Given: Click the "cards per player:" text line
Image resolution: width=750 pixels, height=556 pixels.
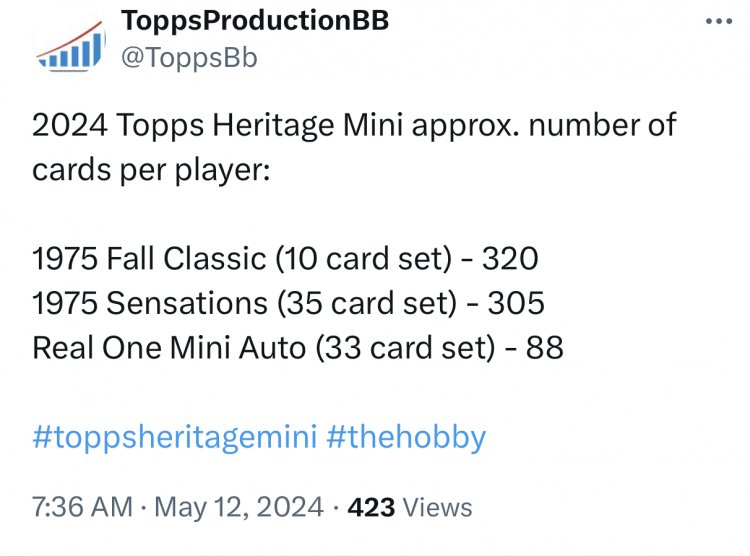Looking at the screenshot, I should (151, 170).
